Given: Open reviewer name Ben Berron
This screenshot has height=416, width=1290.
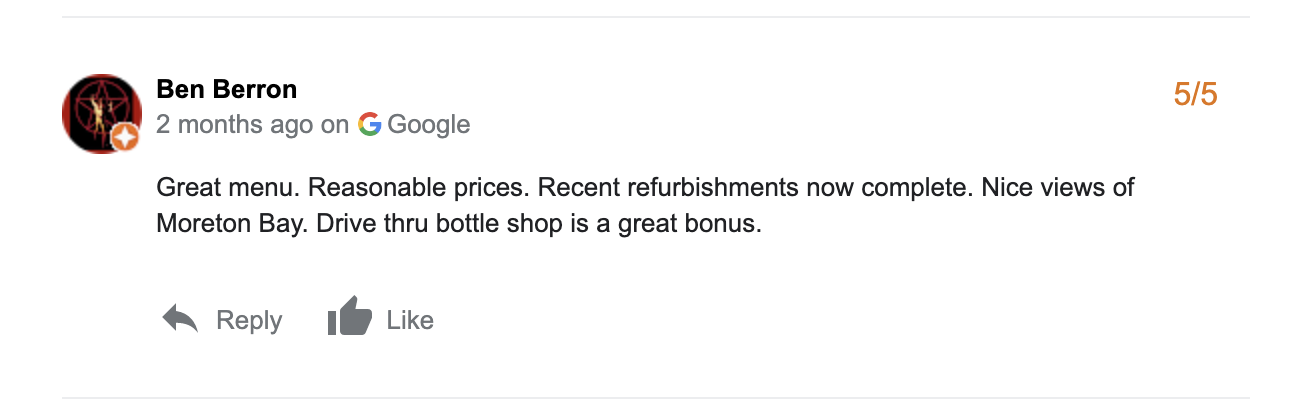Looking at the screenshot, I should point(227,89).
